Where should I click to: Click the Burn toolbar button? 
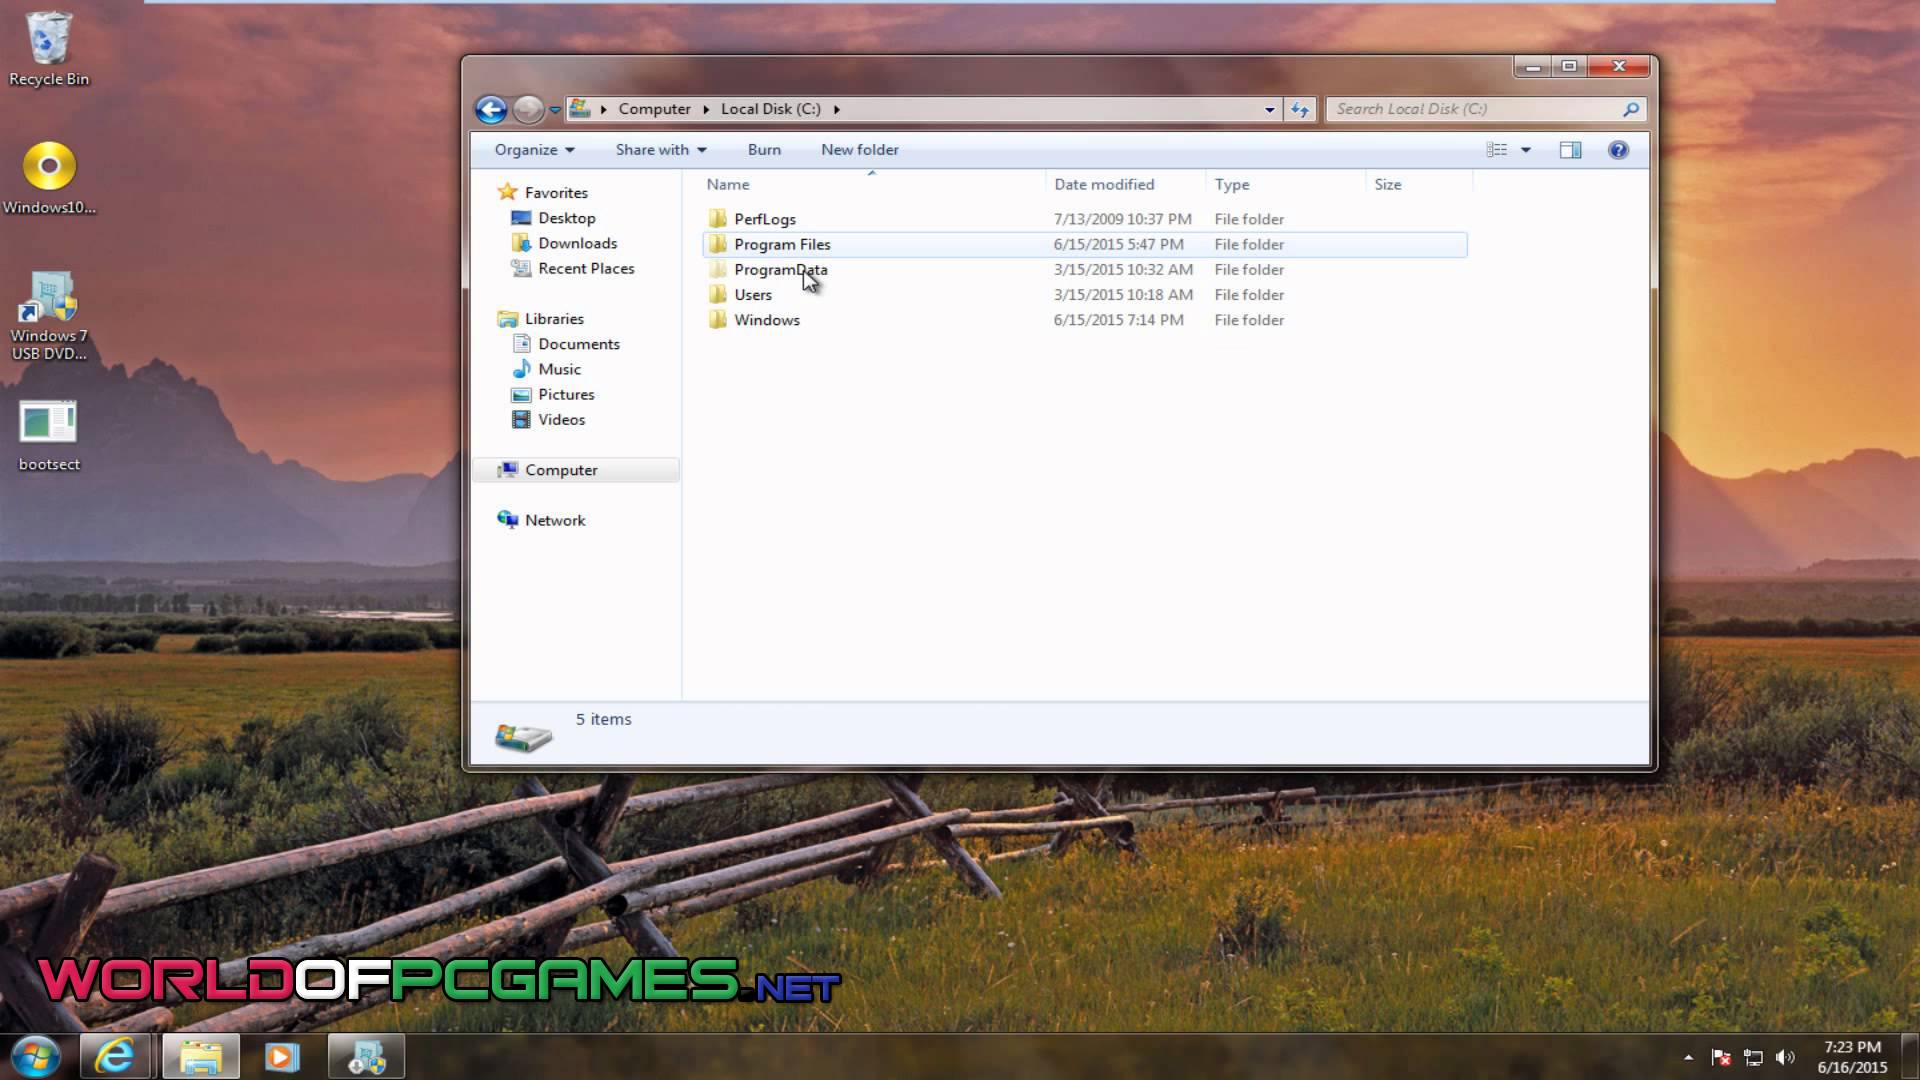click(x=764, y=149)
